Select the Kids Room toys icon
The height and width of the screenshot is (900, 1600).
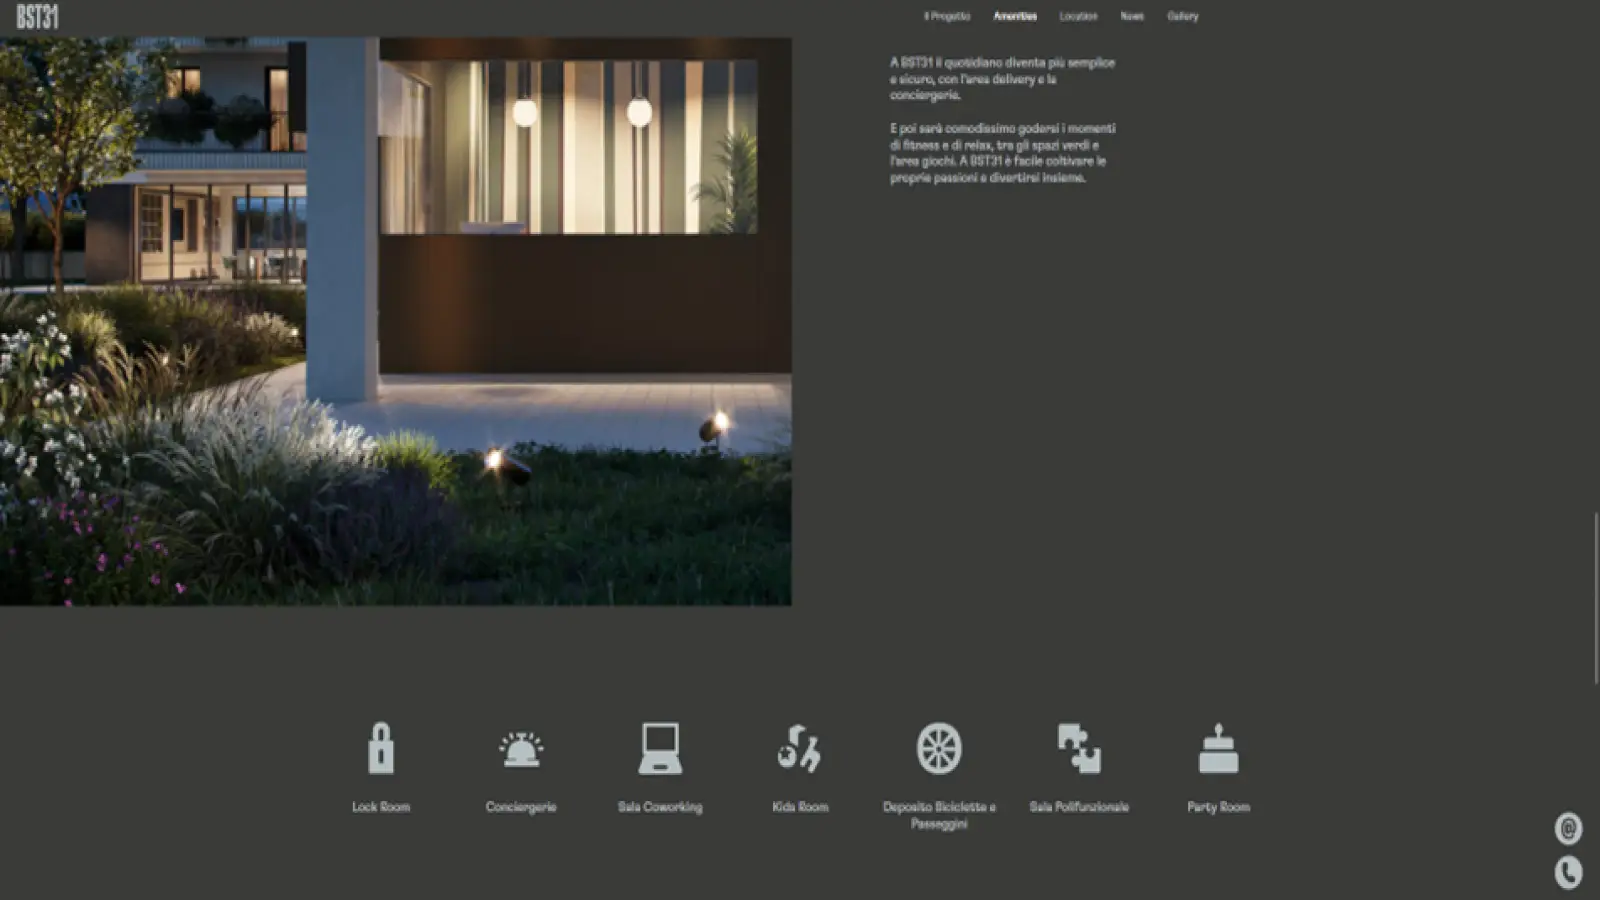pos(799,748)
